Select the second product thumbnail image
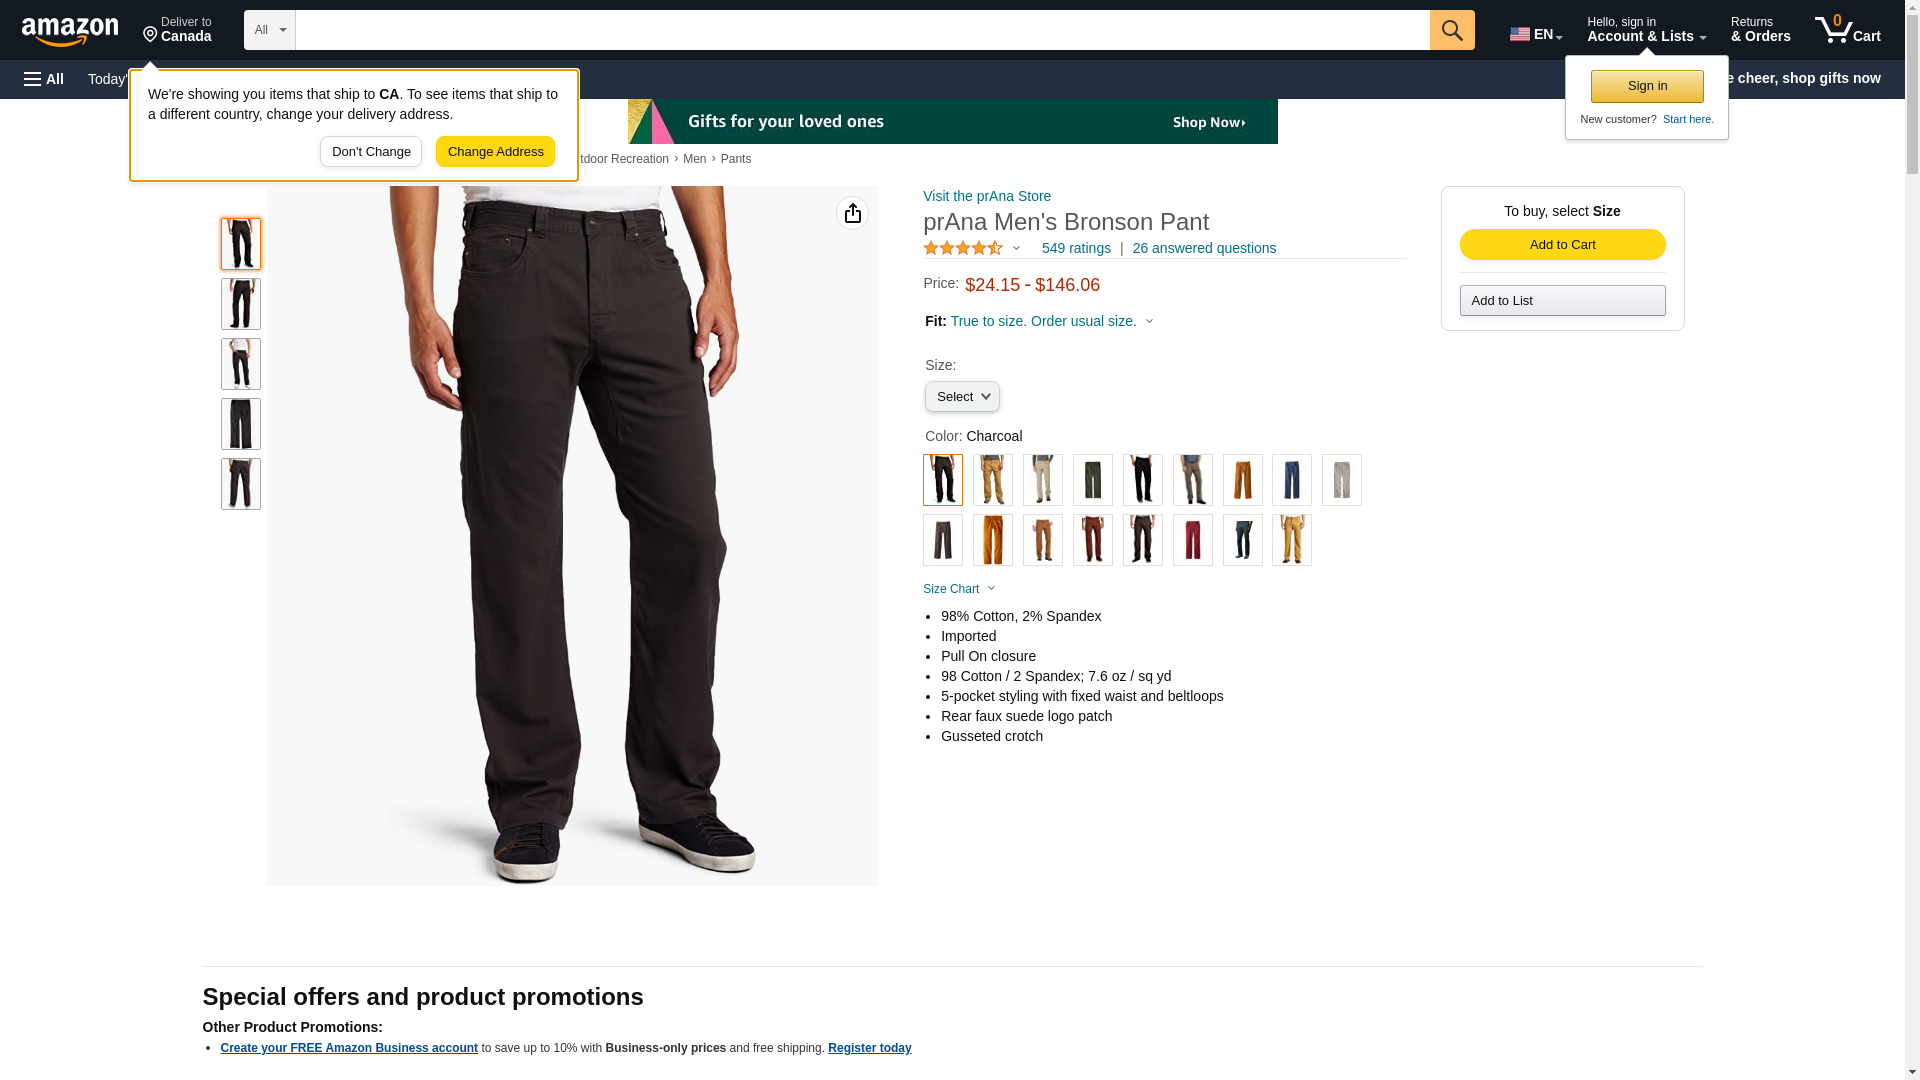1920x1080 pixels. 241,304
